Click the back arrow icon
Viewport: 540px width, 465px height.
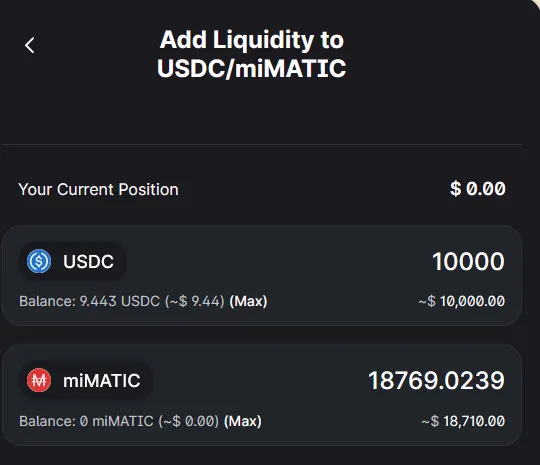[x=30, y=45]
